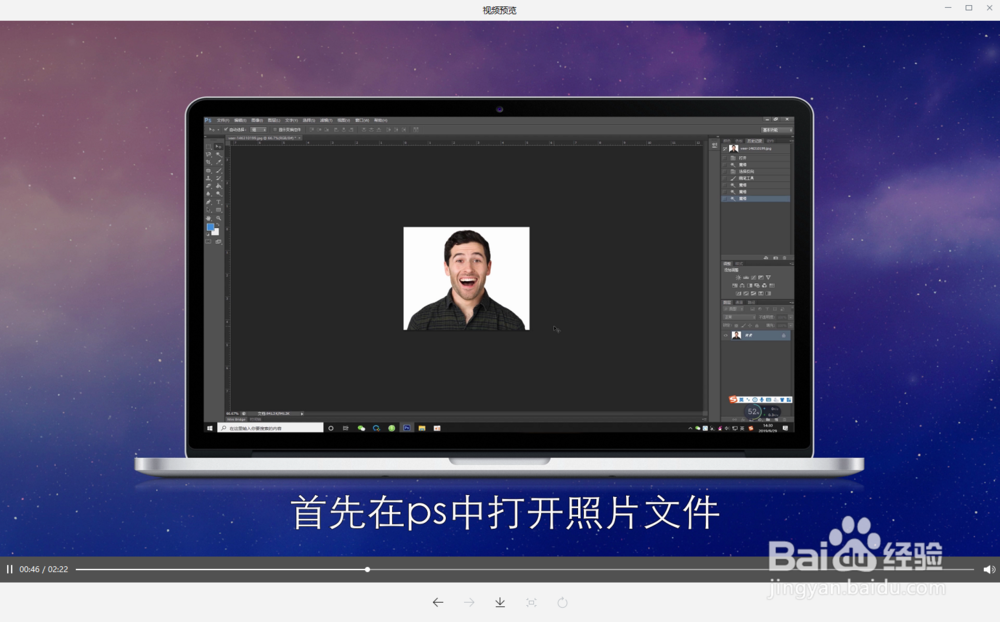Select the Zoom tool at the toolbar bottom

(x=218, y=218)
